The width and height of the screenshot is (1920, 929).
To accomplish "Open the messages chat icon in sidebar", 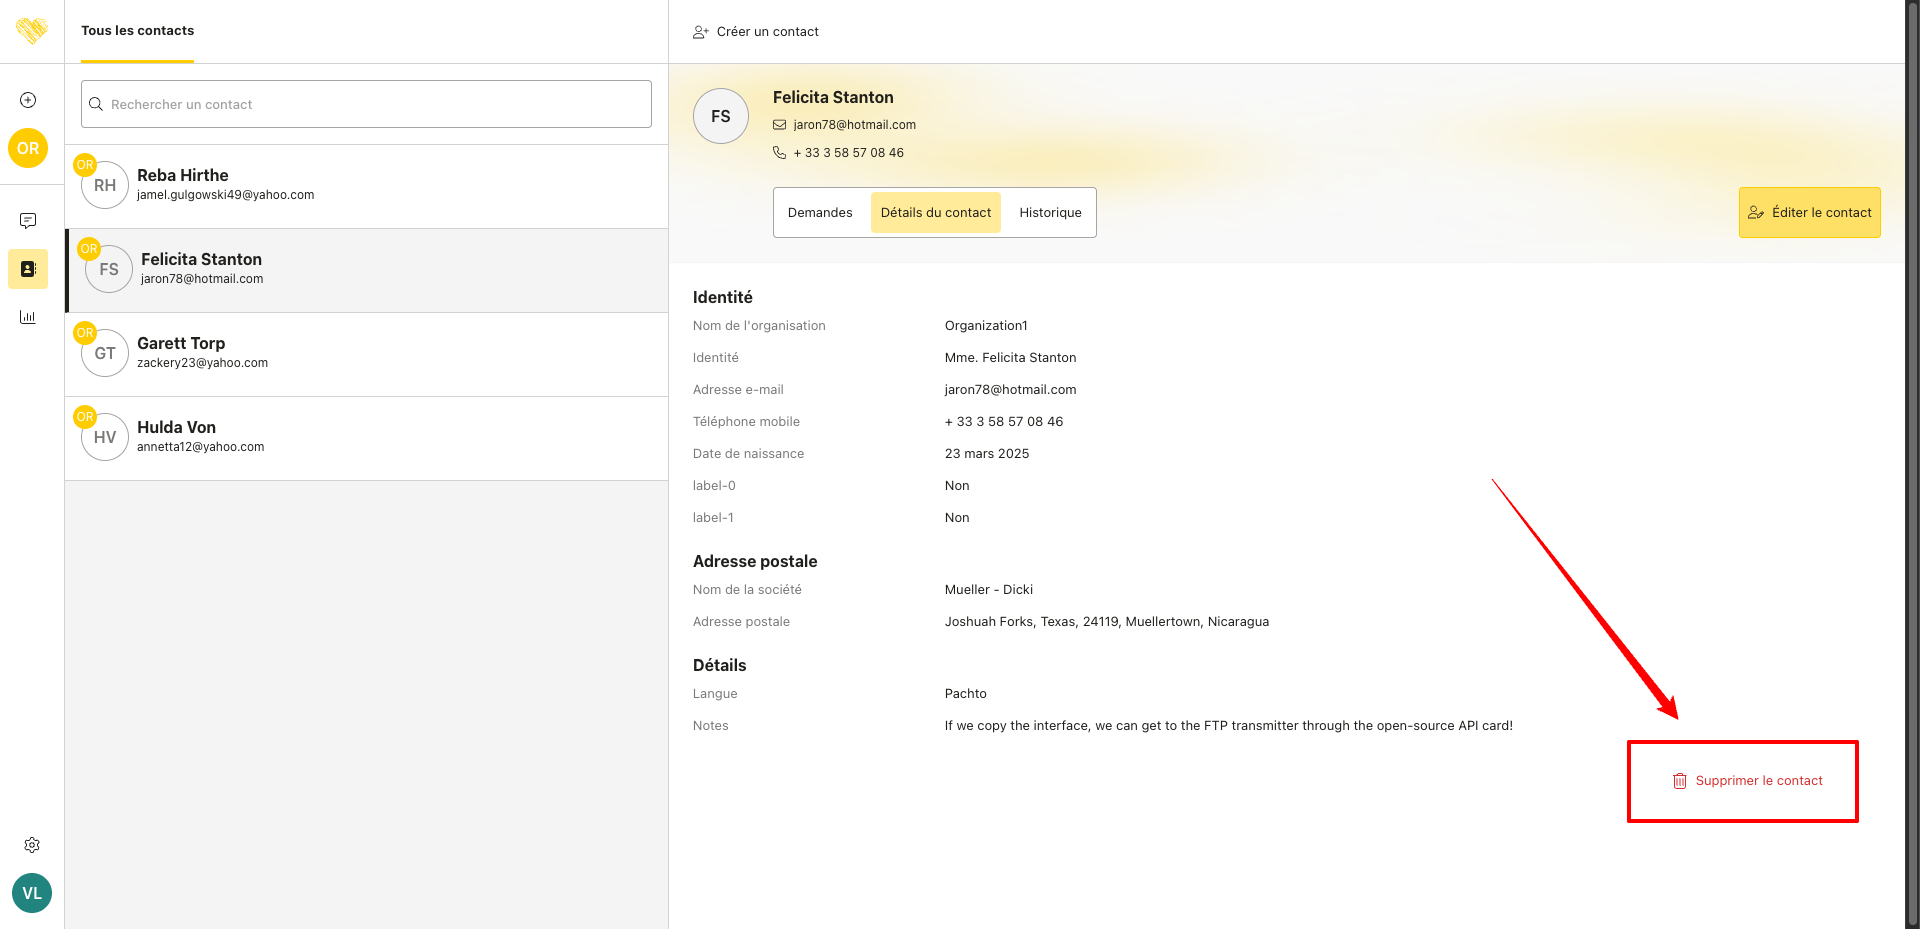I will coord(28,220).
